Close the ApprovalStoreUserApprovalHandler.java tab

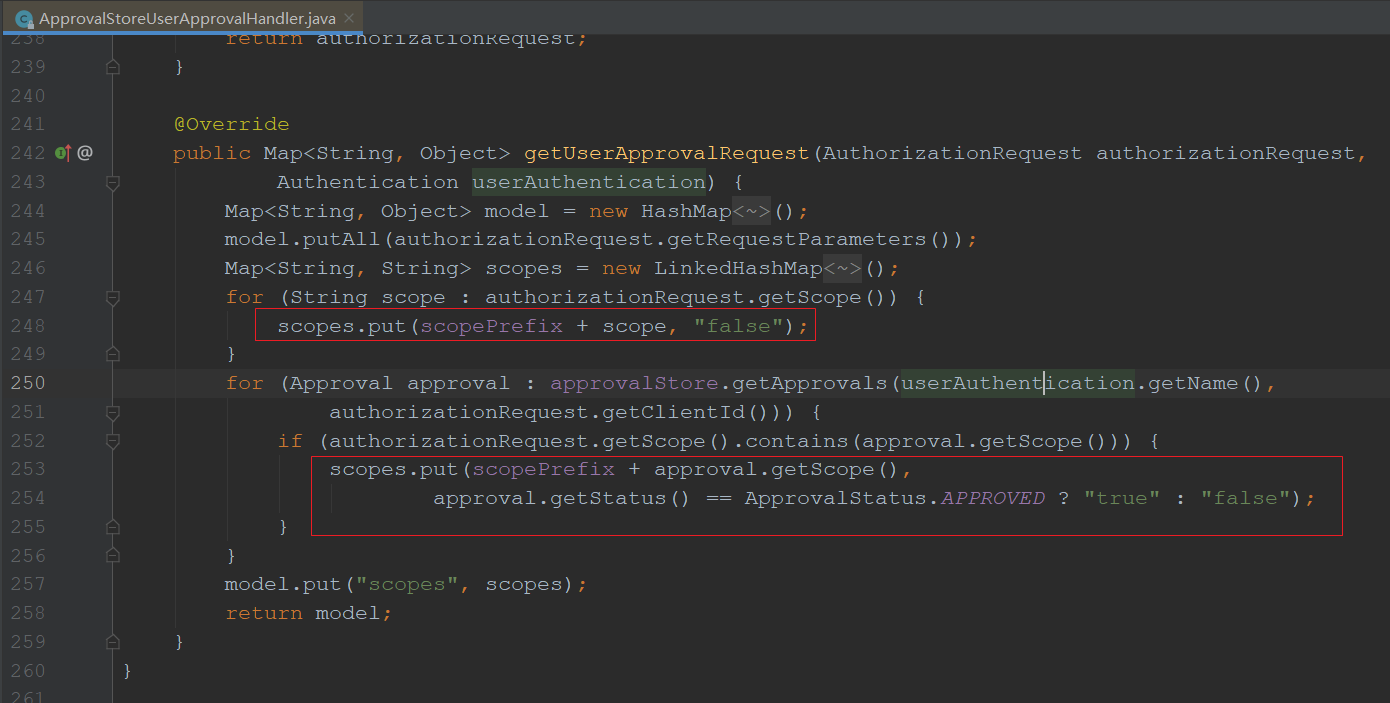[347, 17]
